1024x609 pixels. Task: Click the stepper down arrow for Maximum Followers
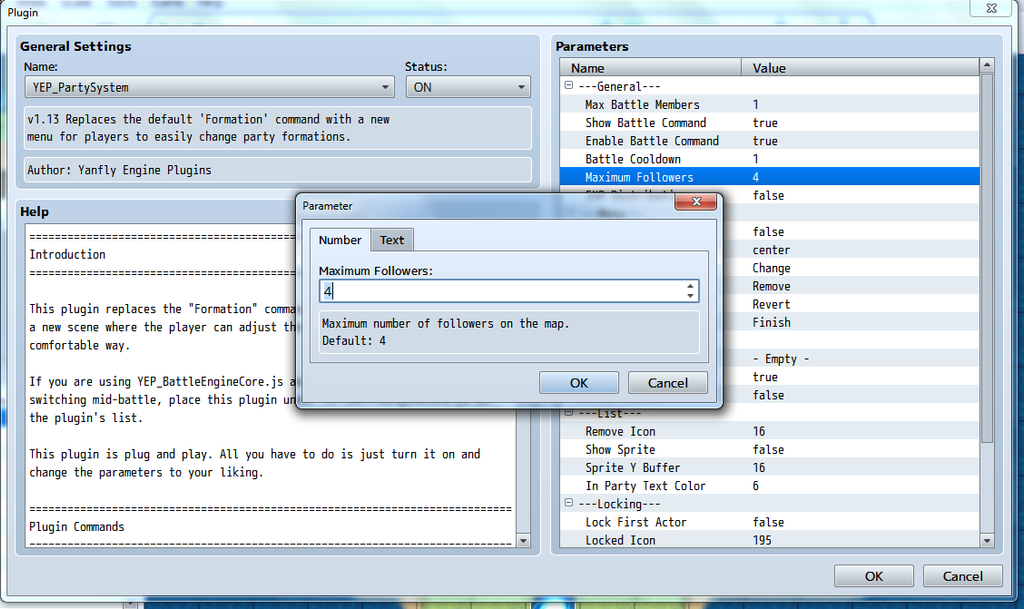(x=690, y=296)
